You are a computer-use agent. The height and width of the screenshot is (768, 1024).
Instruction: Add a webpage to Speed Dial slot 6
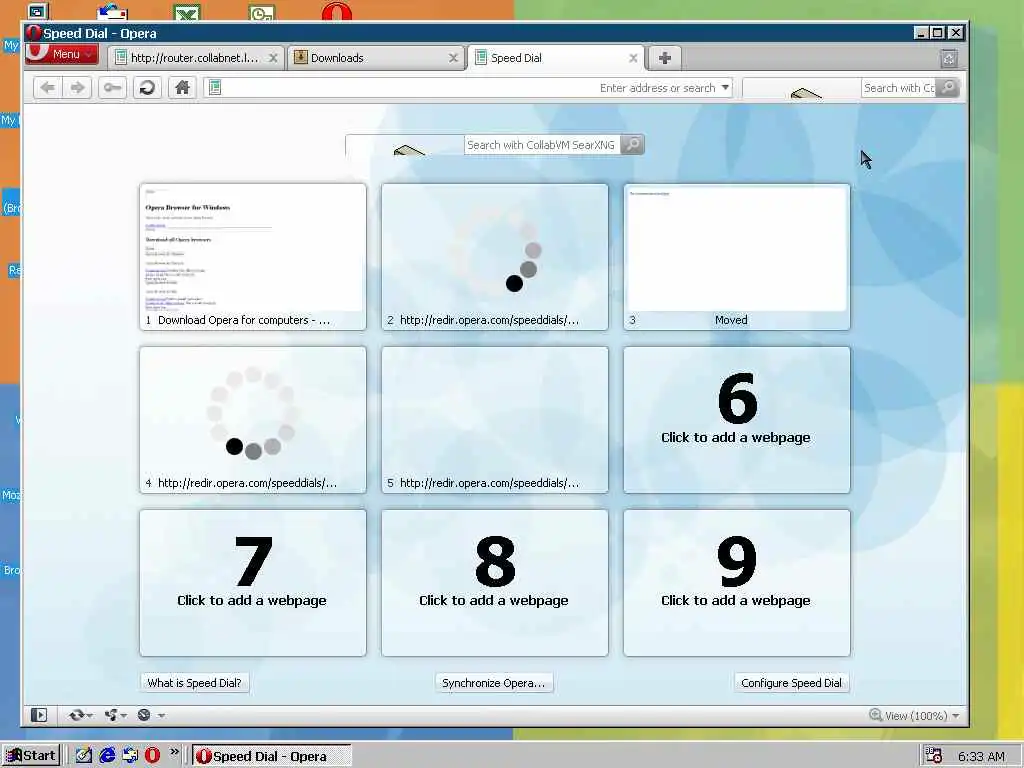click(737, 420)
